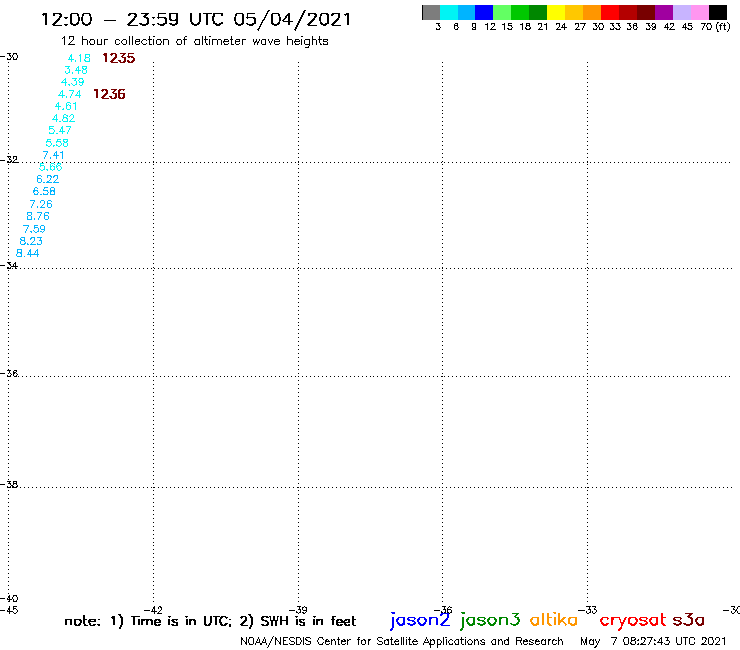The width and height of the screenshot is (740, 650).
Task: Click the -45 longitude axis label
Action: click(x=9, y=610)
